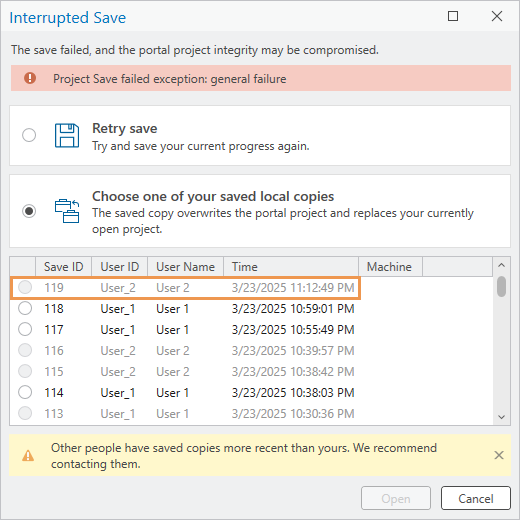
Task: Maximize the Interrupted Save dialog
Action: point(453,16)
